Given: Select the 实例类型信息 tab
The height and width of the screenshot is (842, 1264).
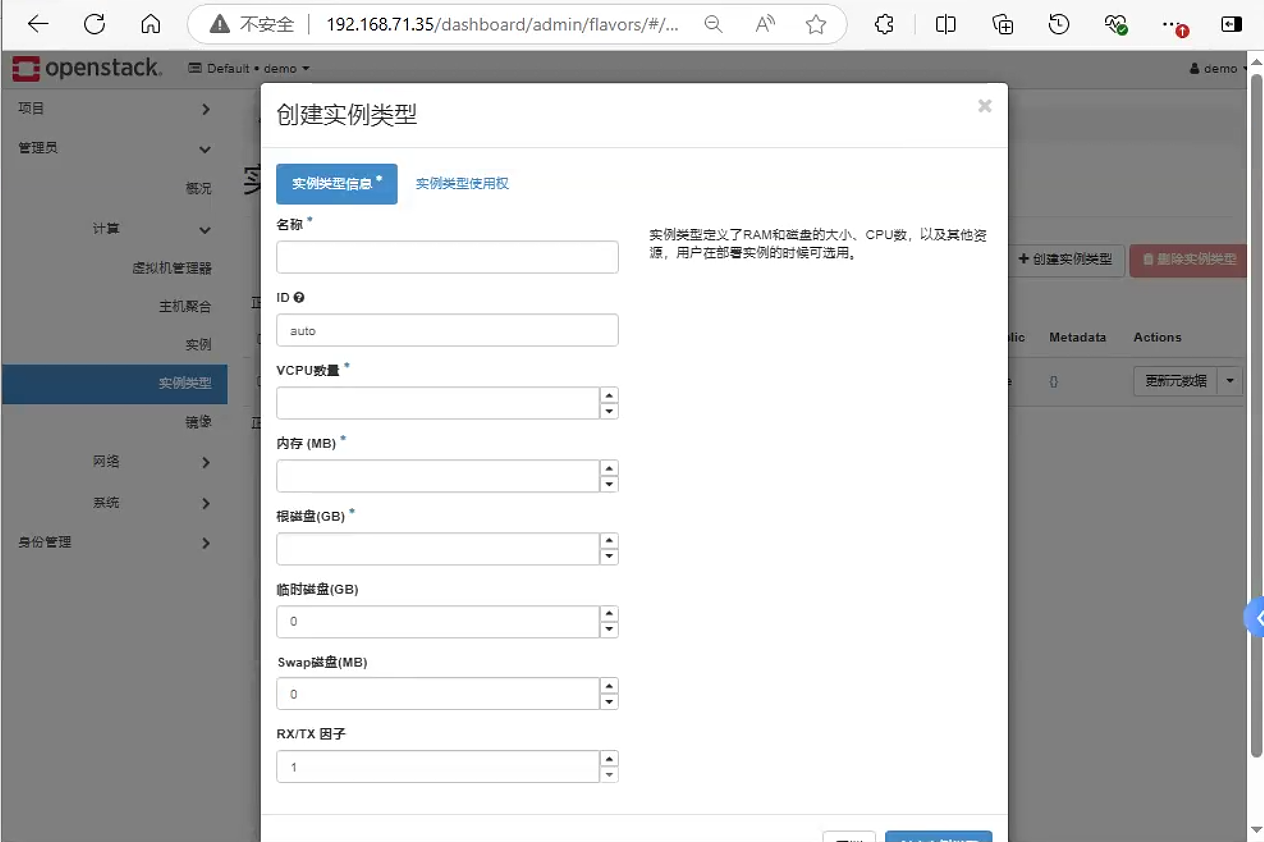Looking at the screenshot, I should tap(337, 184).
